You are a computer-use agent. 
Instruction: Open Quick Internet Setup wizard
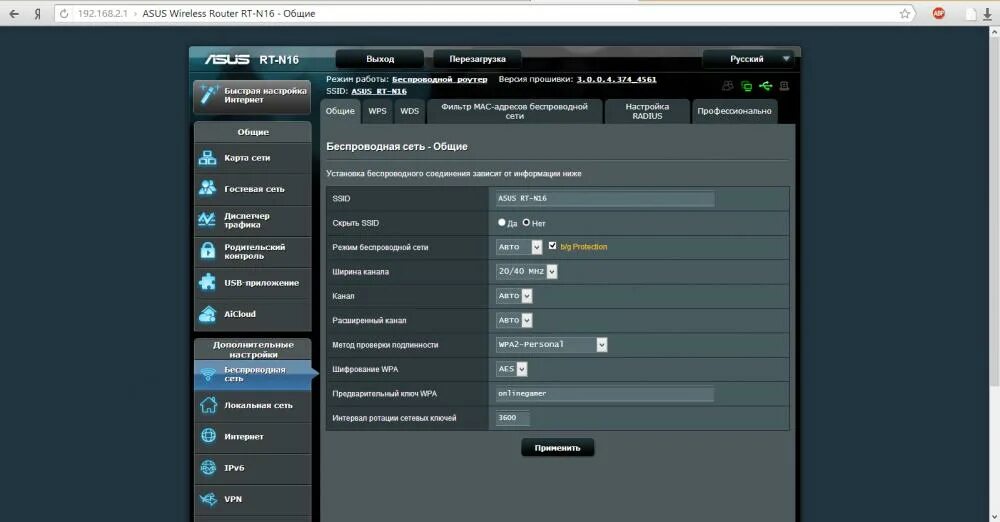(x=253, y=96)
